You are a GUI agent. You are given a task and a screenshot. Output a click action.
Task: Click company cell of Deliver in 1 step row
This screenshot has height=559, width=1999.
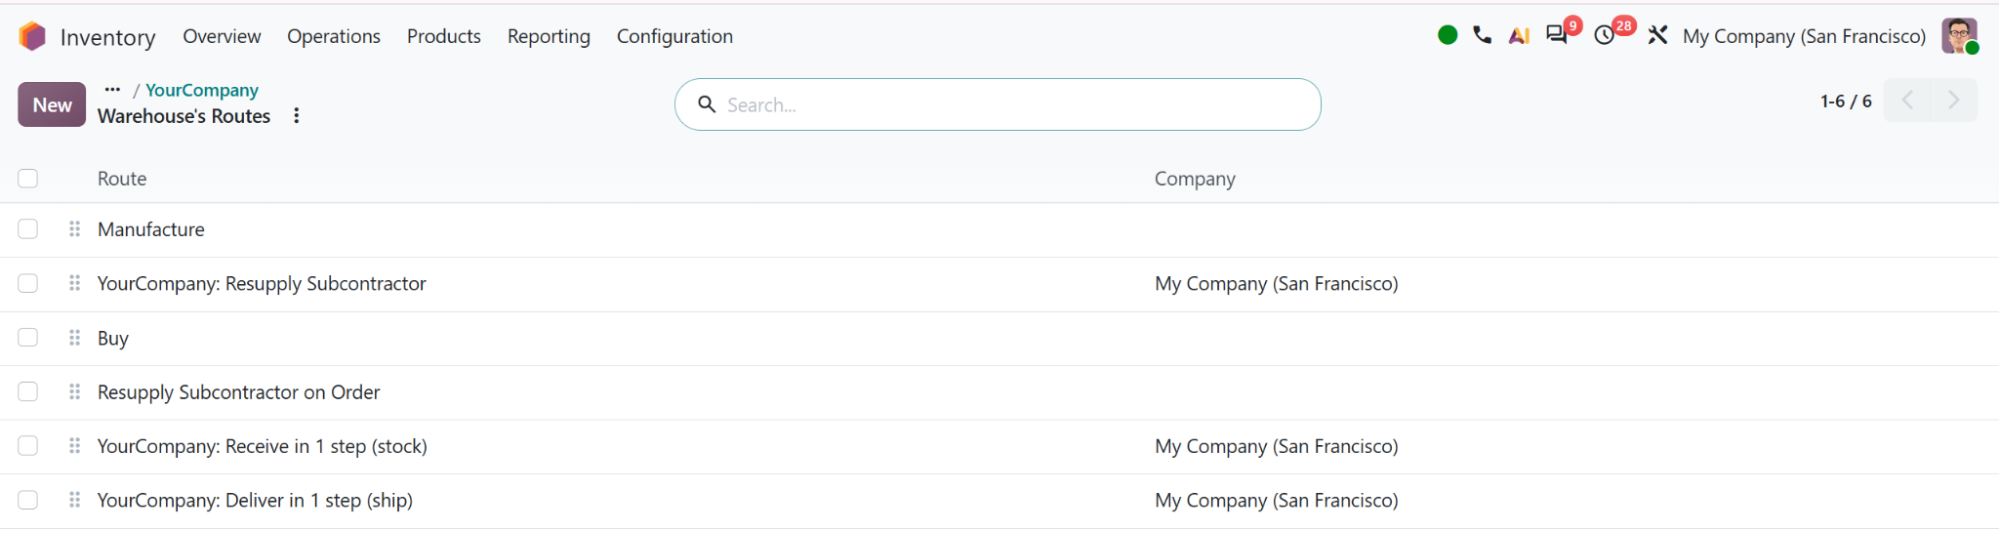[1276, 500]
